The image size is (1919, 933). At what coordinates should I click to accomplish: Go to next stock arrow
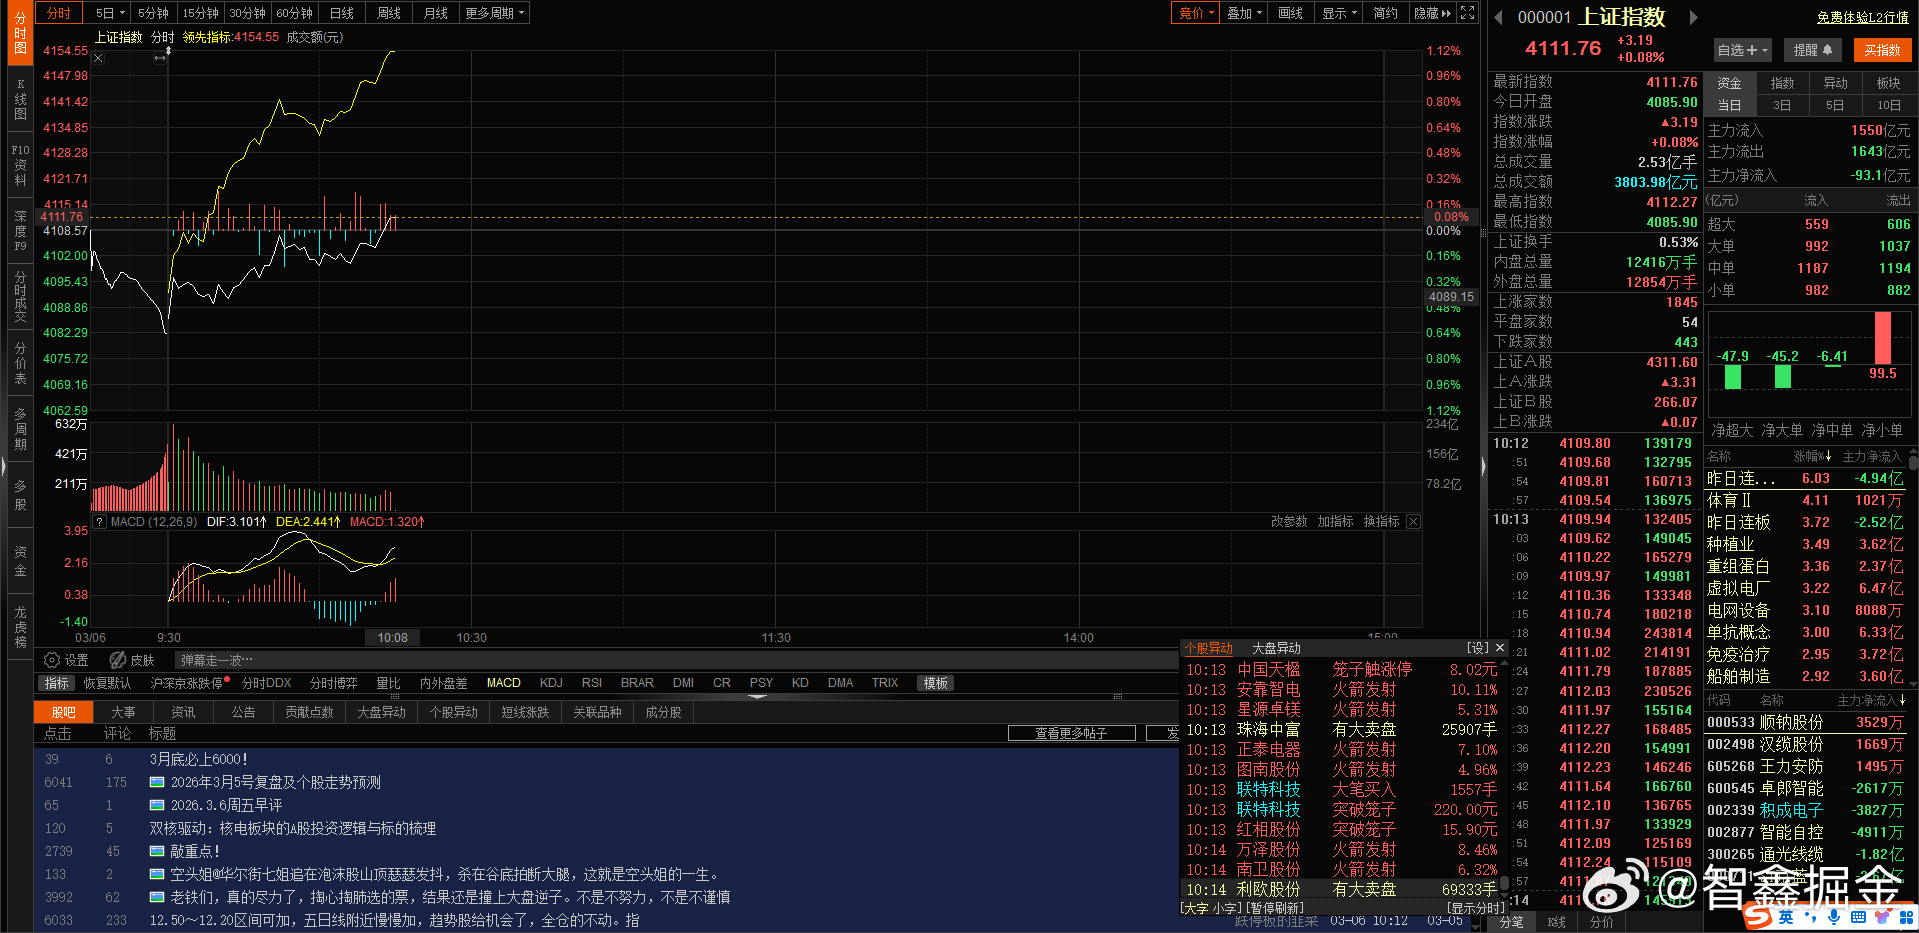coord(1693,17)
